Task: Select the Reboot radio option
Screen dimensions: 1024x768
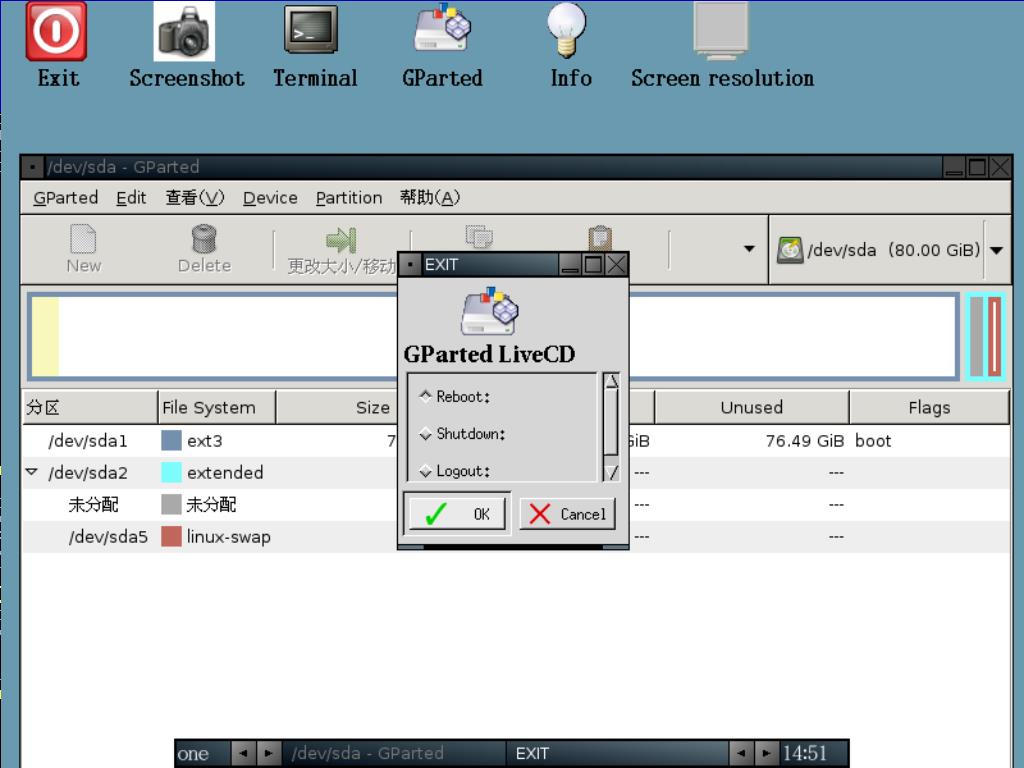Action: pos(426,396)
